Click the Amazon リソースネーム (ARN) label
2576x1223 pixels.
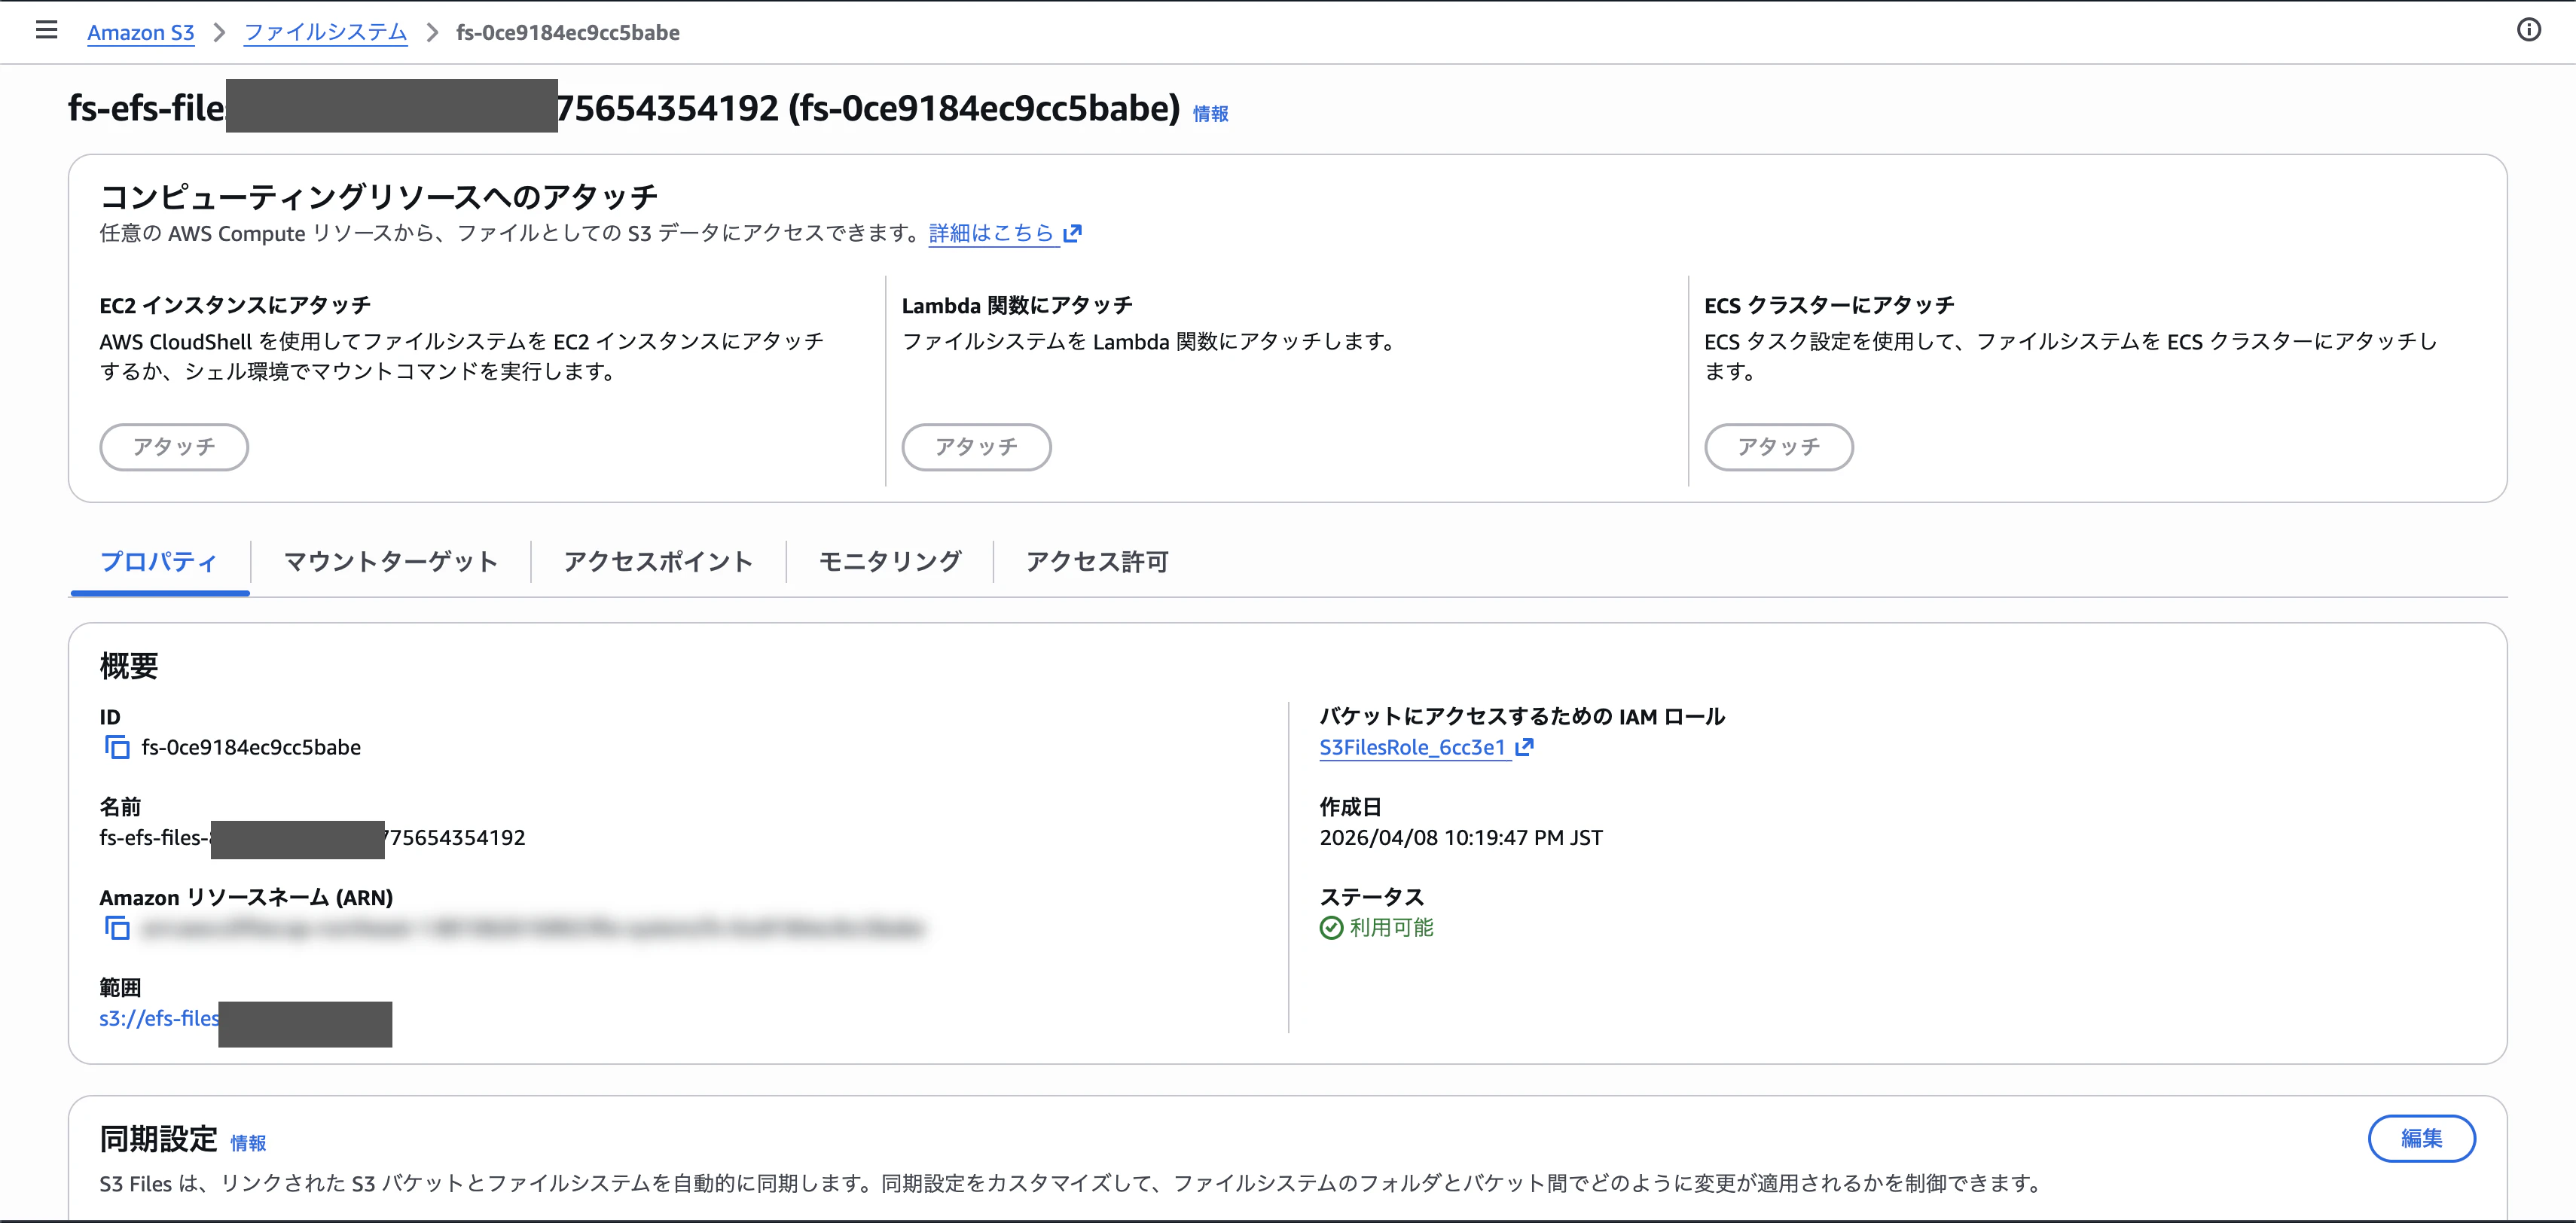[x=246, y=897]
